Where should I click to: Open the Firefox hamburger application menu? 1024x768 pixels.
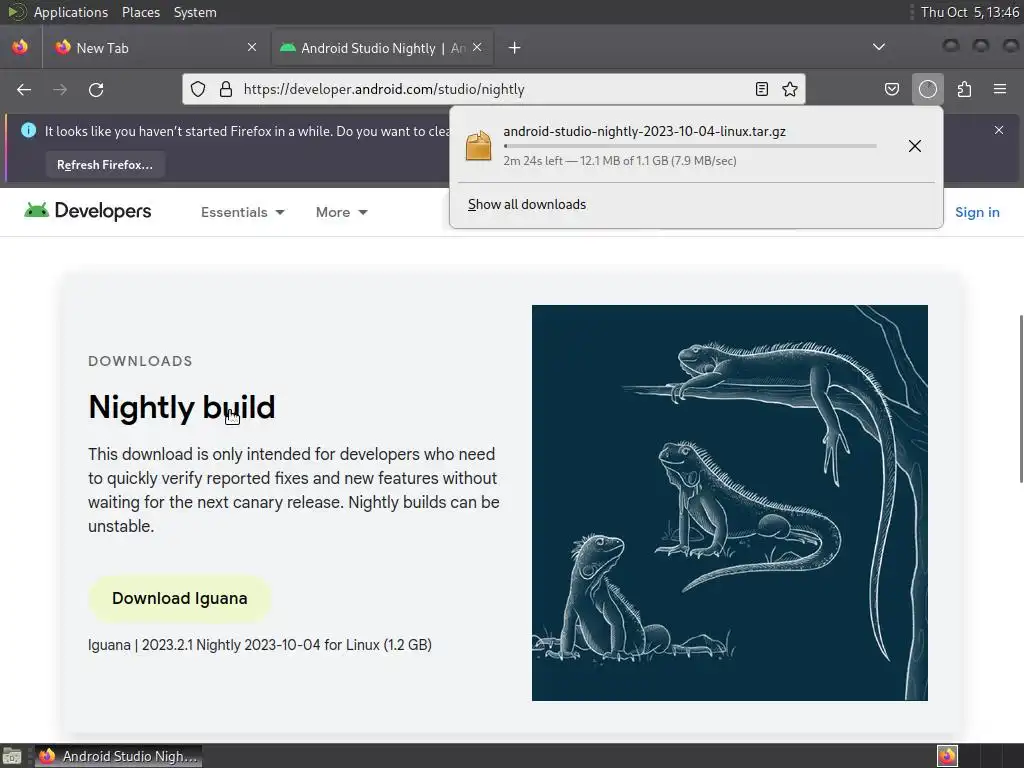click(x=1000, y=89)
